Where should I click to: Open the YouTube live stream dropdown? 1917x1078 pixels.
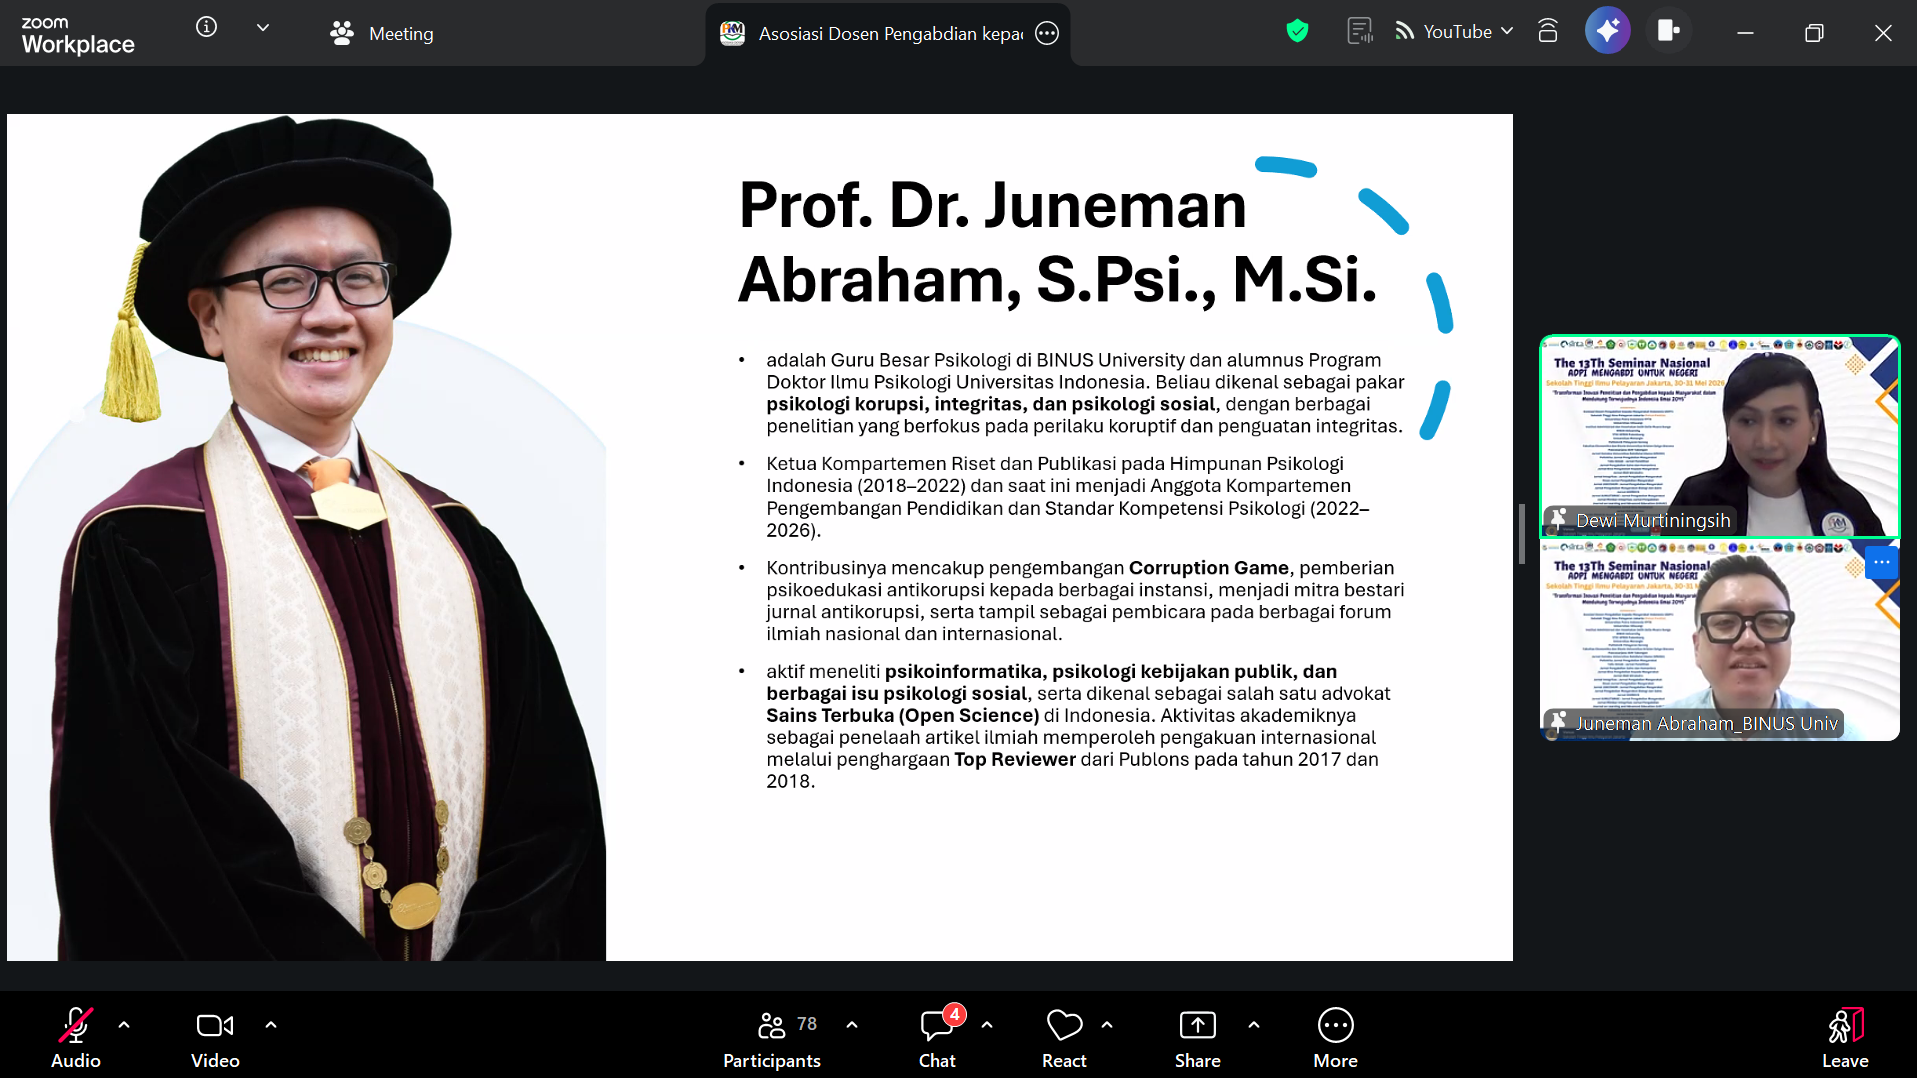point(1454,32)
